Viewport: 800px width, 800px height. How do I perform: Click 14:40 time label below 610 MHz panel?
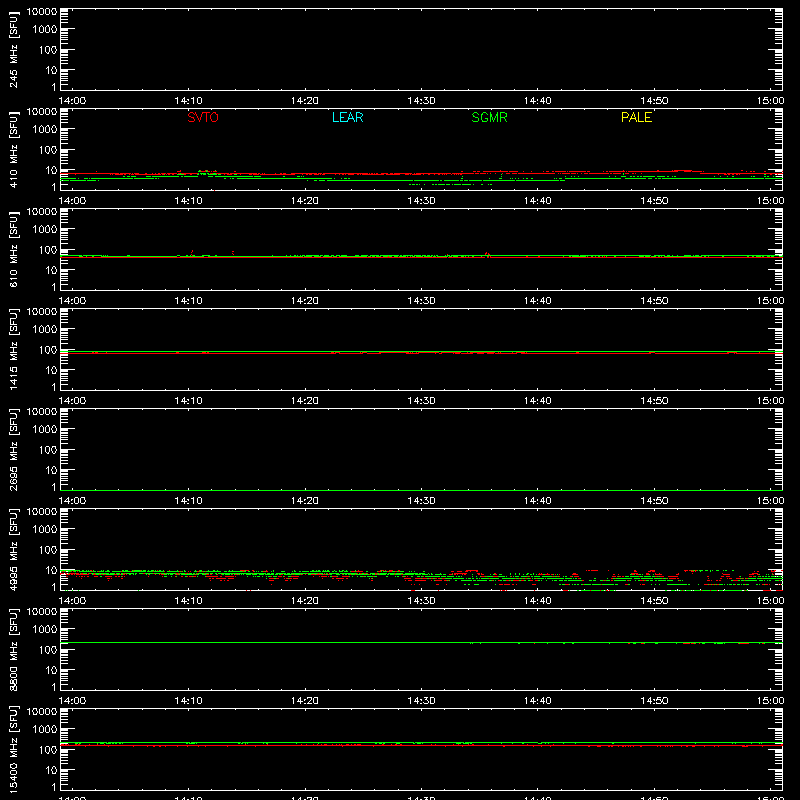click(x=538, y=301)
